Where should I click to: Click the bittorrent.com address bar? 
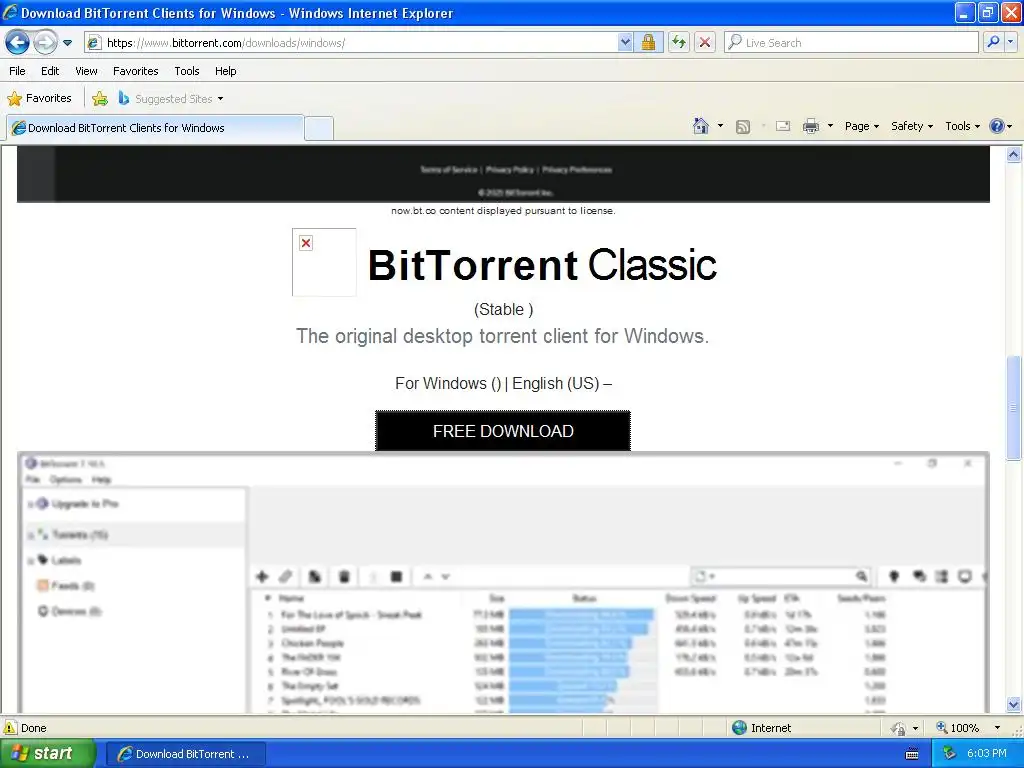pos(350,43)
